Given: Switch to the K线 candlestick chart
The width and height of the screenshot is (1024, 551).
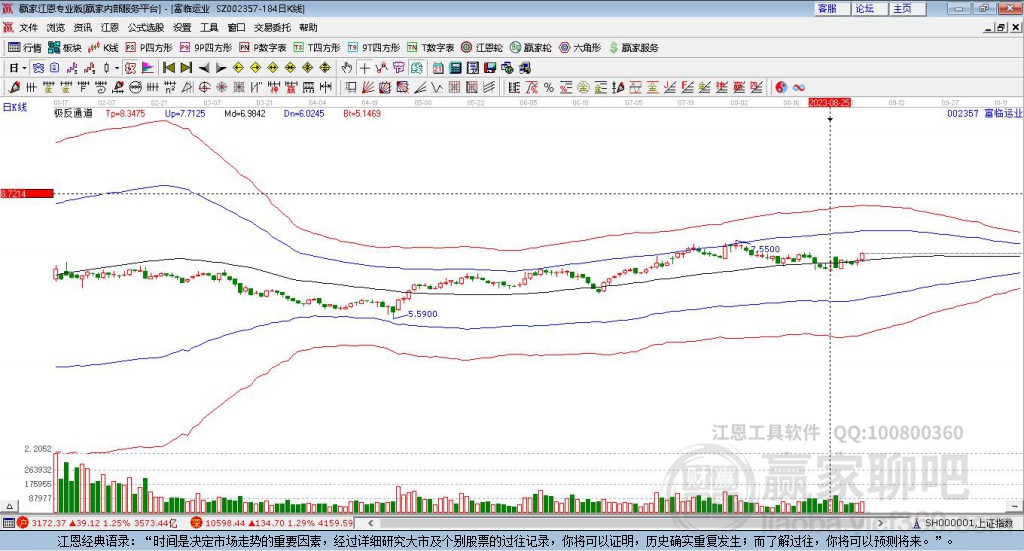Looking at the screenshot, I should tap(103, 48).
